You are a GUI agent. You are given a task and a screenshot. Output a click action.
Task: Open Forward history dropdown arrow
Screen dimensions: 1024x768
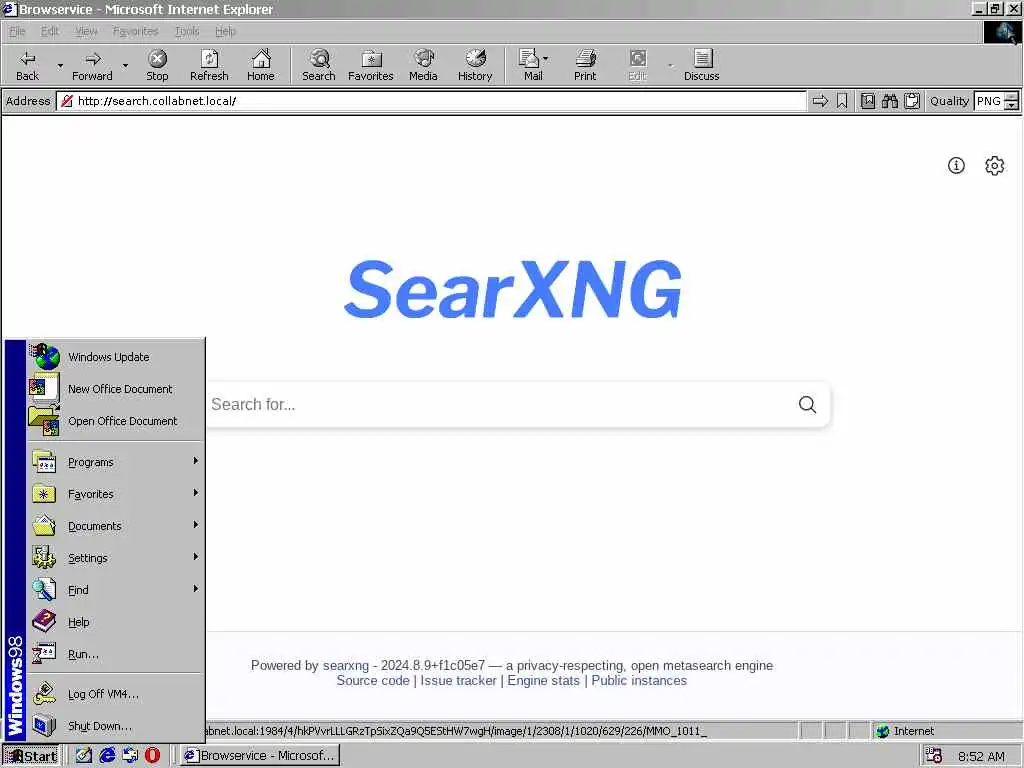click(x=125, y=65)
